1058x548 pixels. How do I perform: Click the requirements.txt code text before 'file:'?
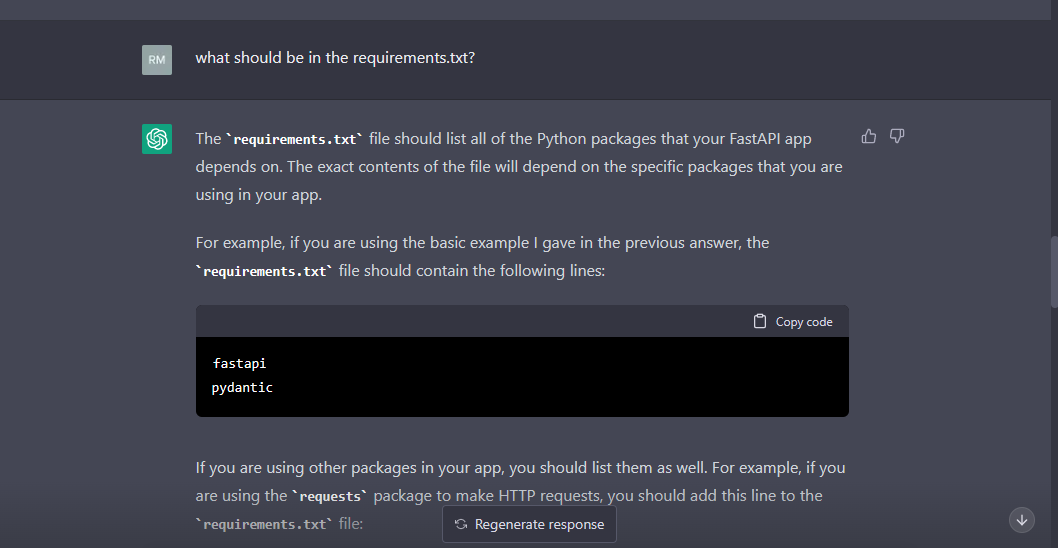pyautogui.click(x=263, y=523)
